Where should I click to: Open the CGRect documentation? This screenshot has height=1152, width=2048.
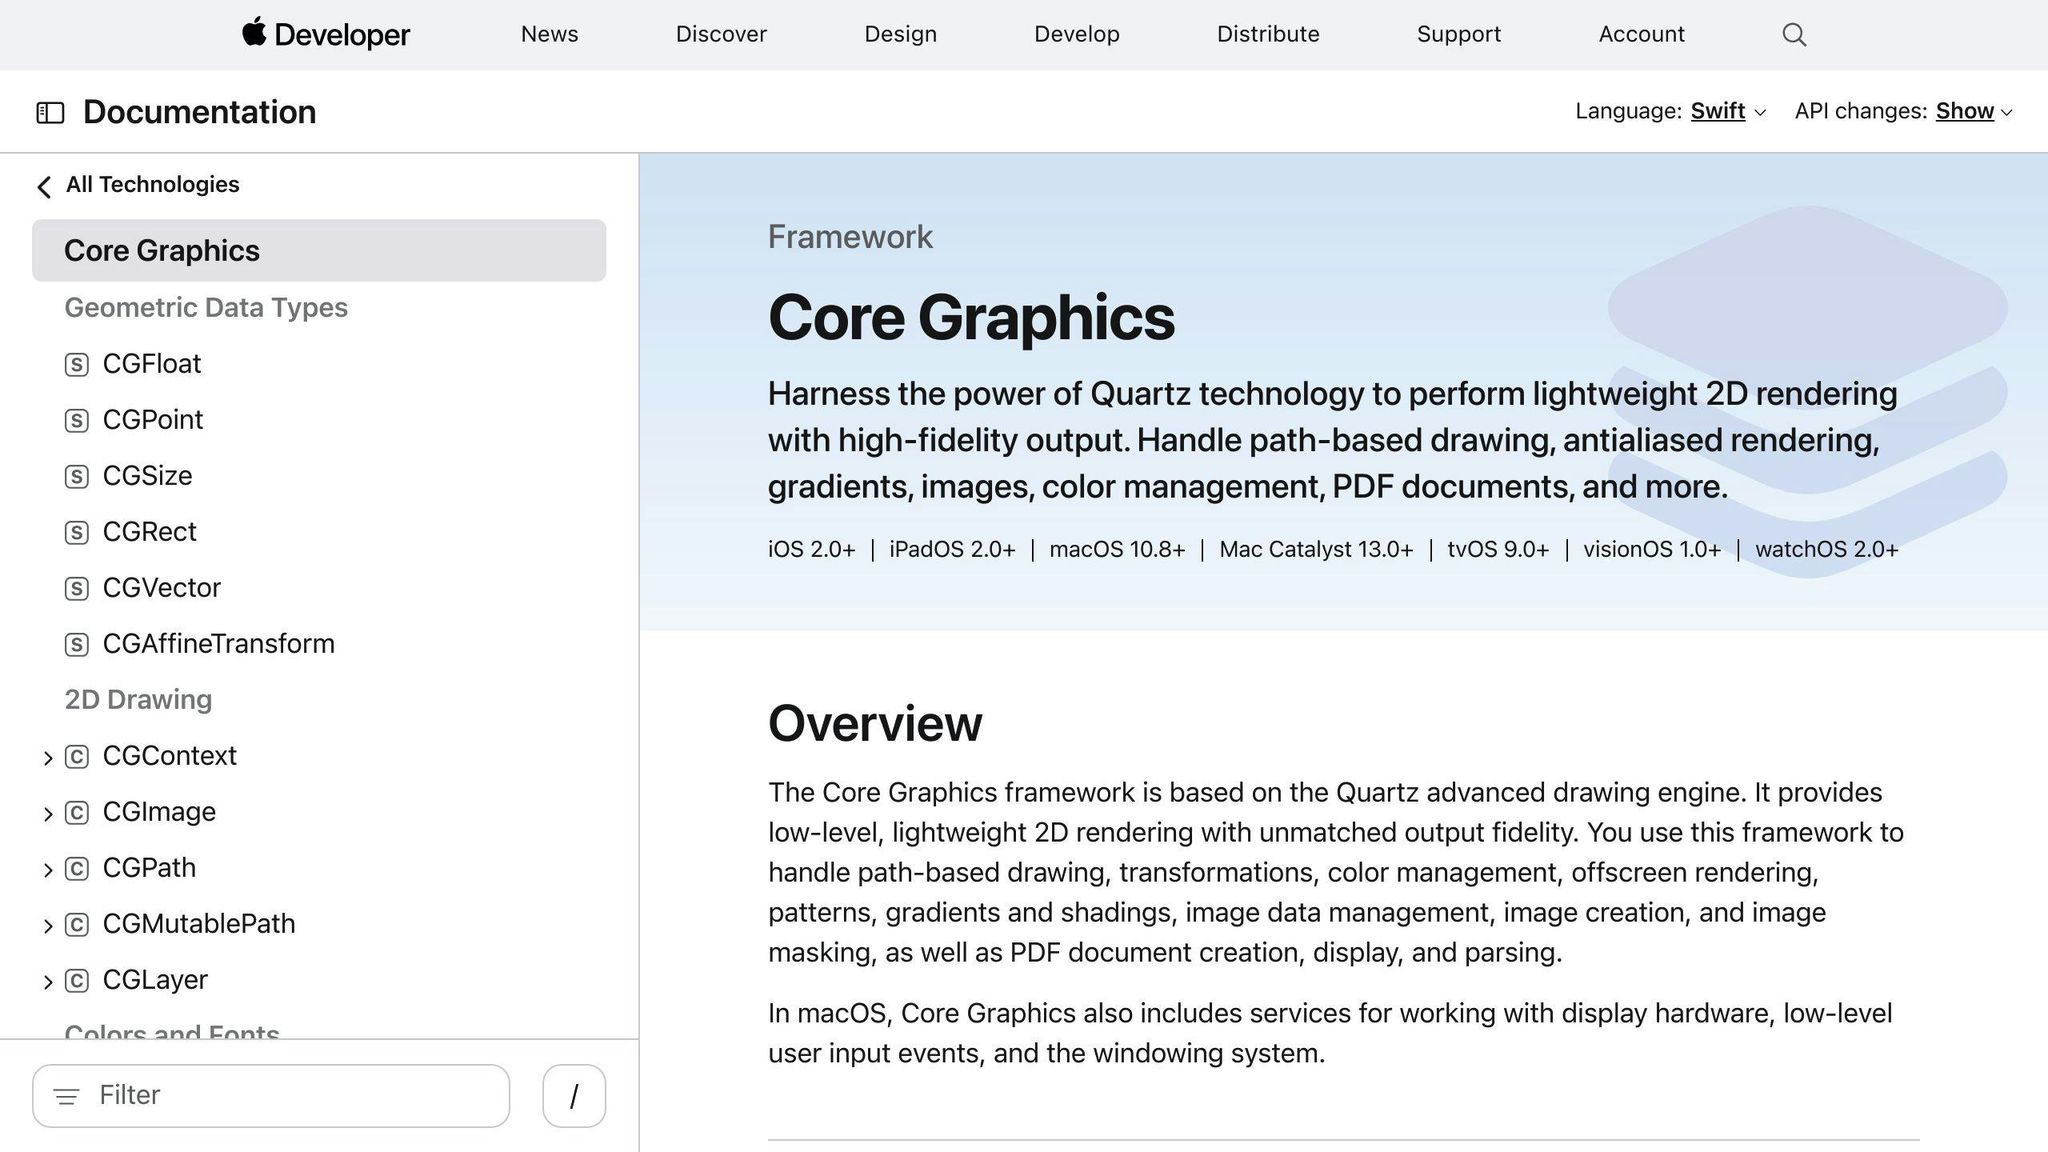pos(149,532)
